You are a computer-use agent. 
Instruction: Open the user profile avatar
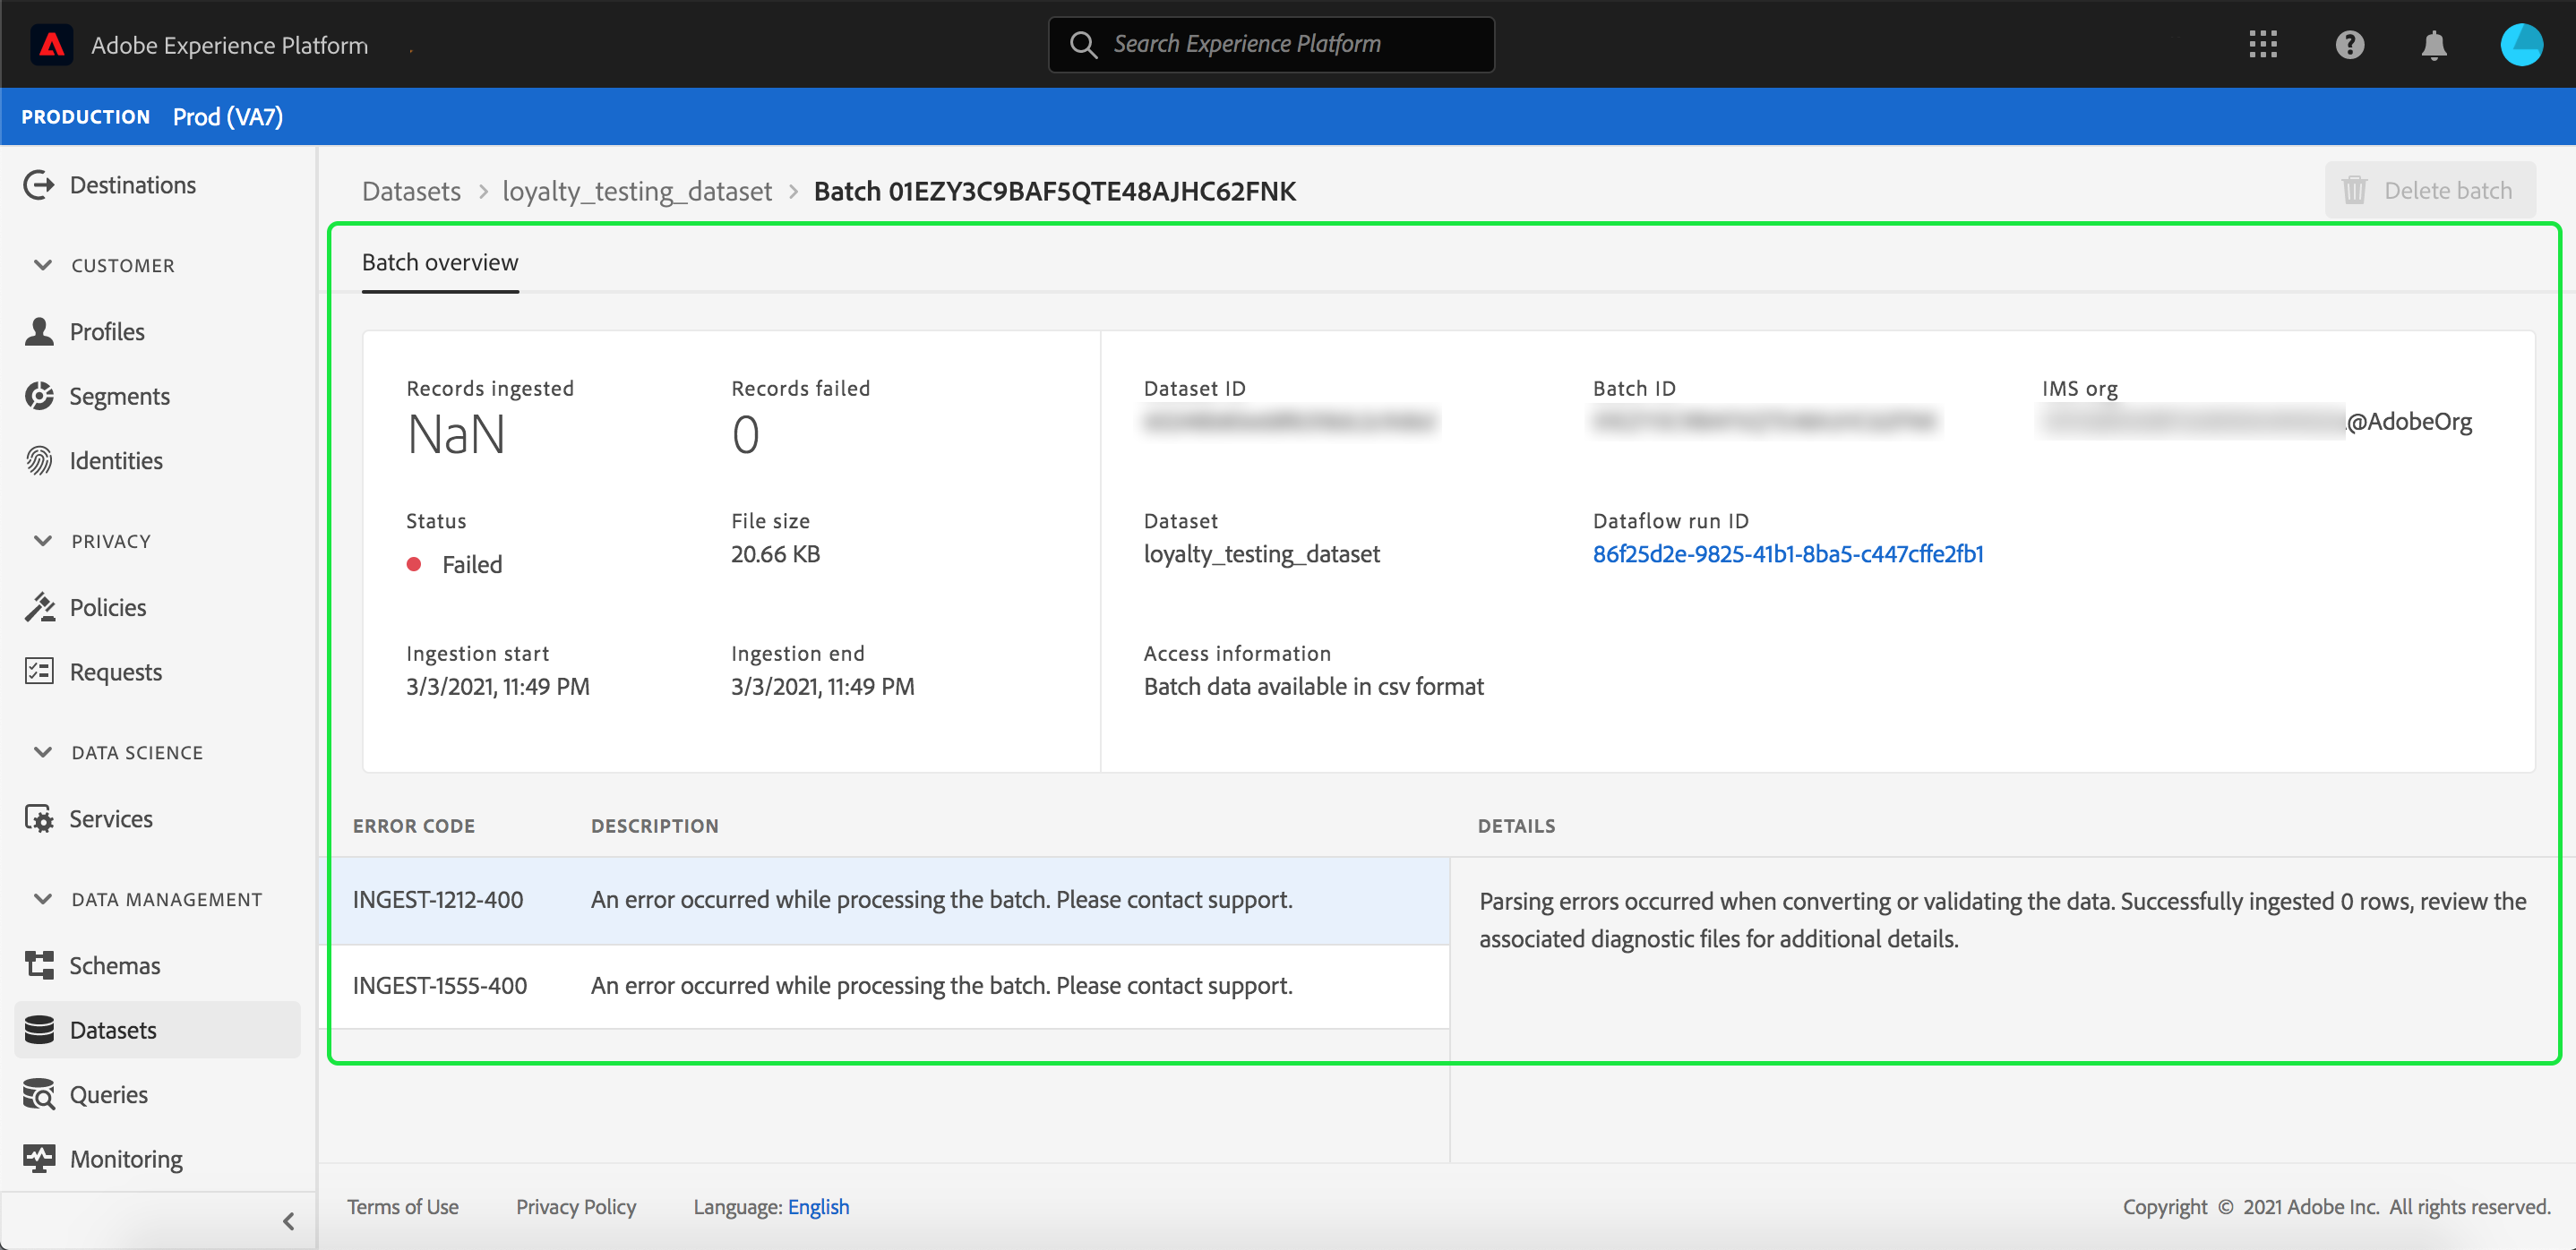tap(2520, 45)
